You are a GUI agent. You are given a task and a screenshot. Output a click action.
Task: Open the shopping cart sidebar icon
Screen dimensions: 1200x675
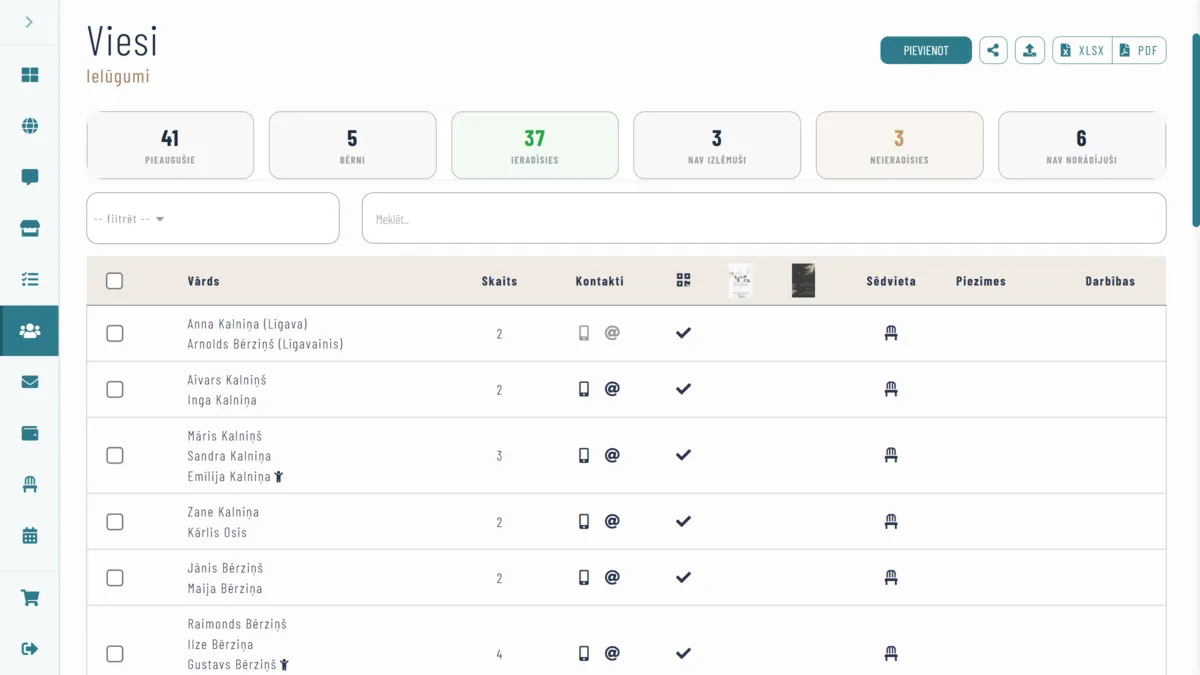click(30, 598)
